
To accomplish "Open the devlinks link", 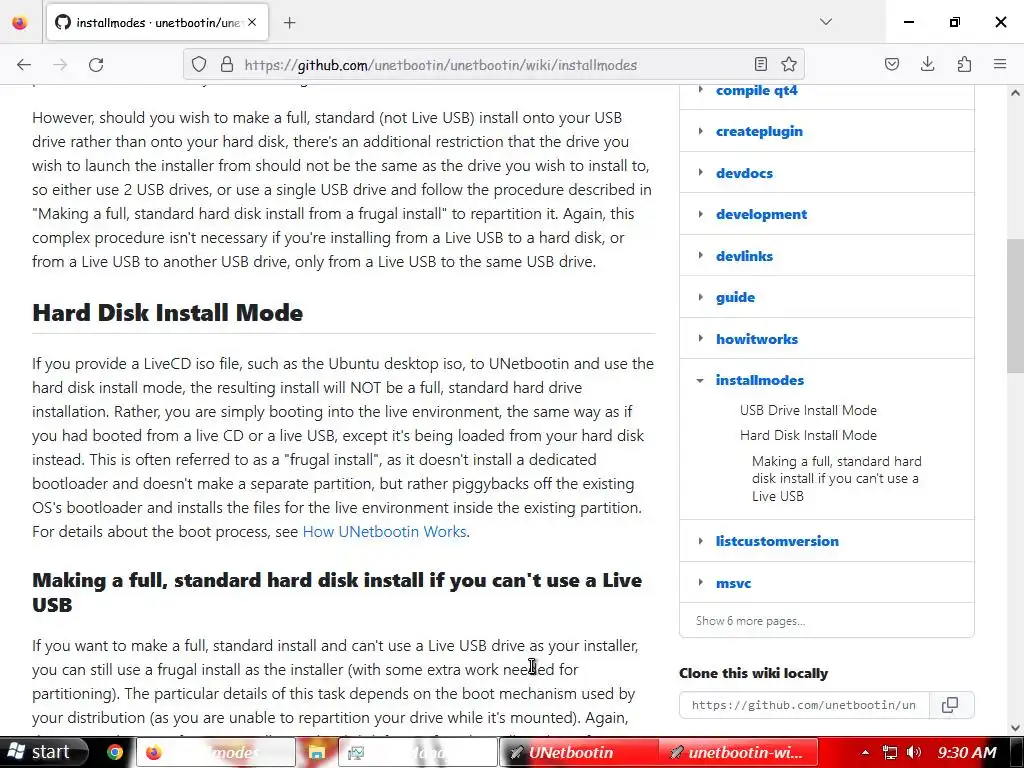I will point(744,256).
